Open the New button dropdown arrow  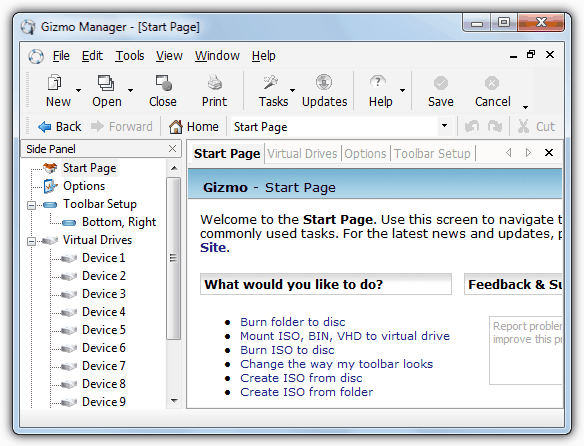pyautogui.click(x=78, y=91)
